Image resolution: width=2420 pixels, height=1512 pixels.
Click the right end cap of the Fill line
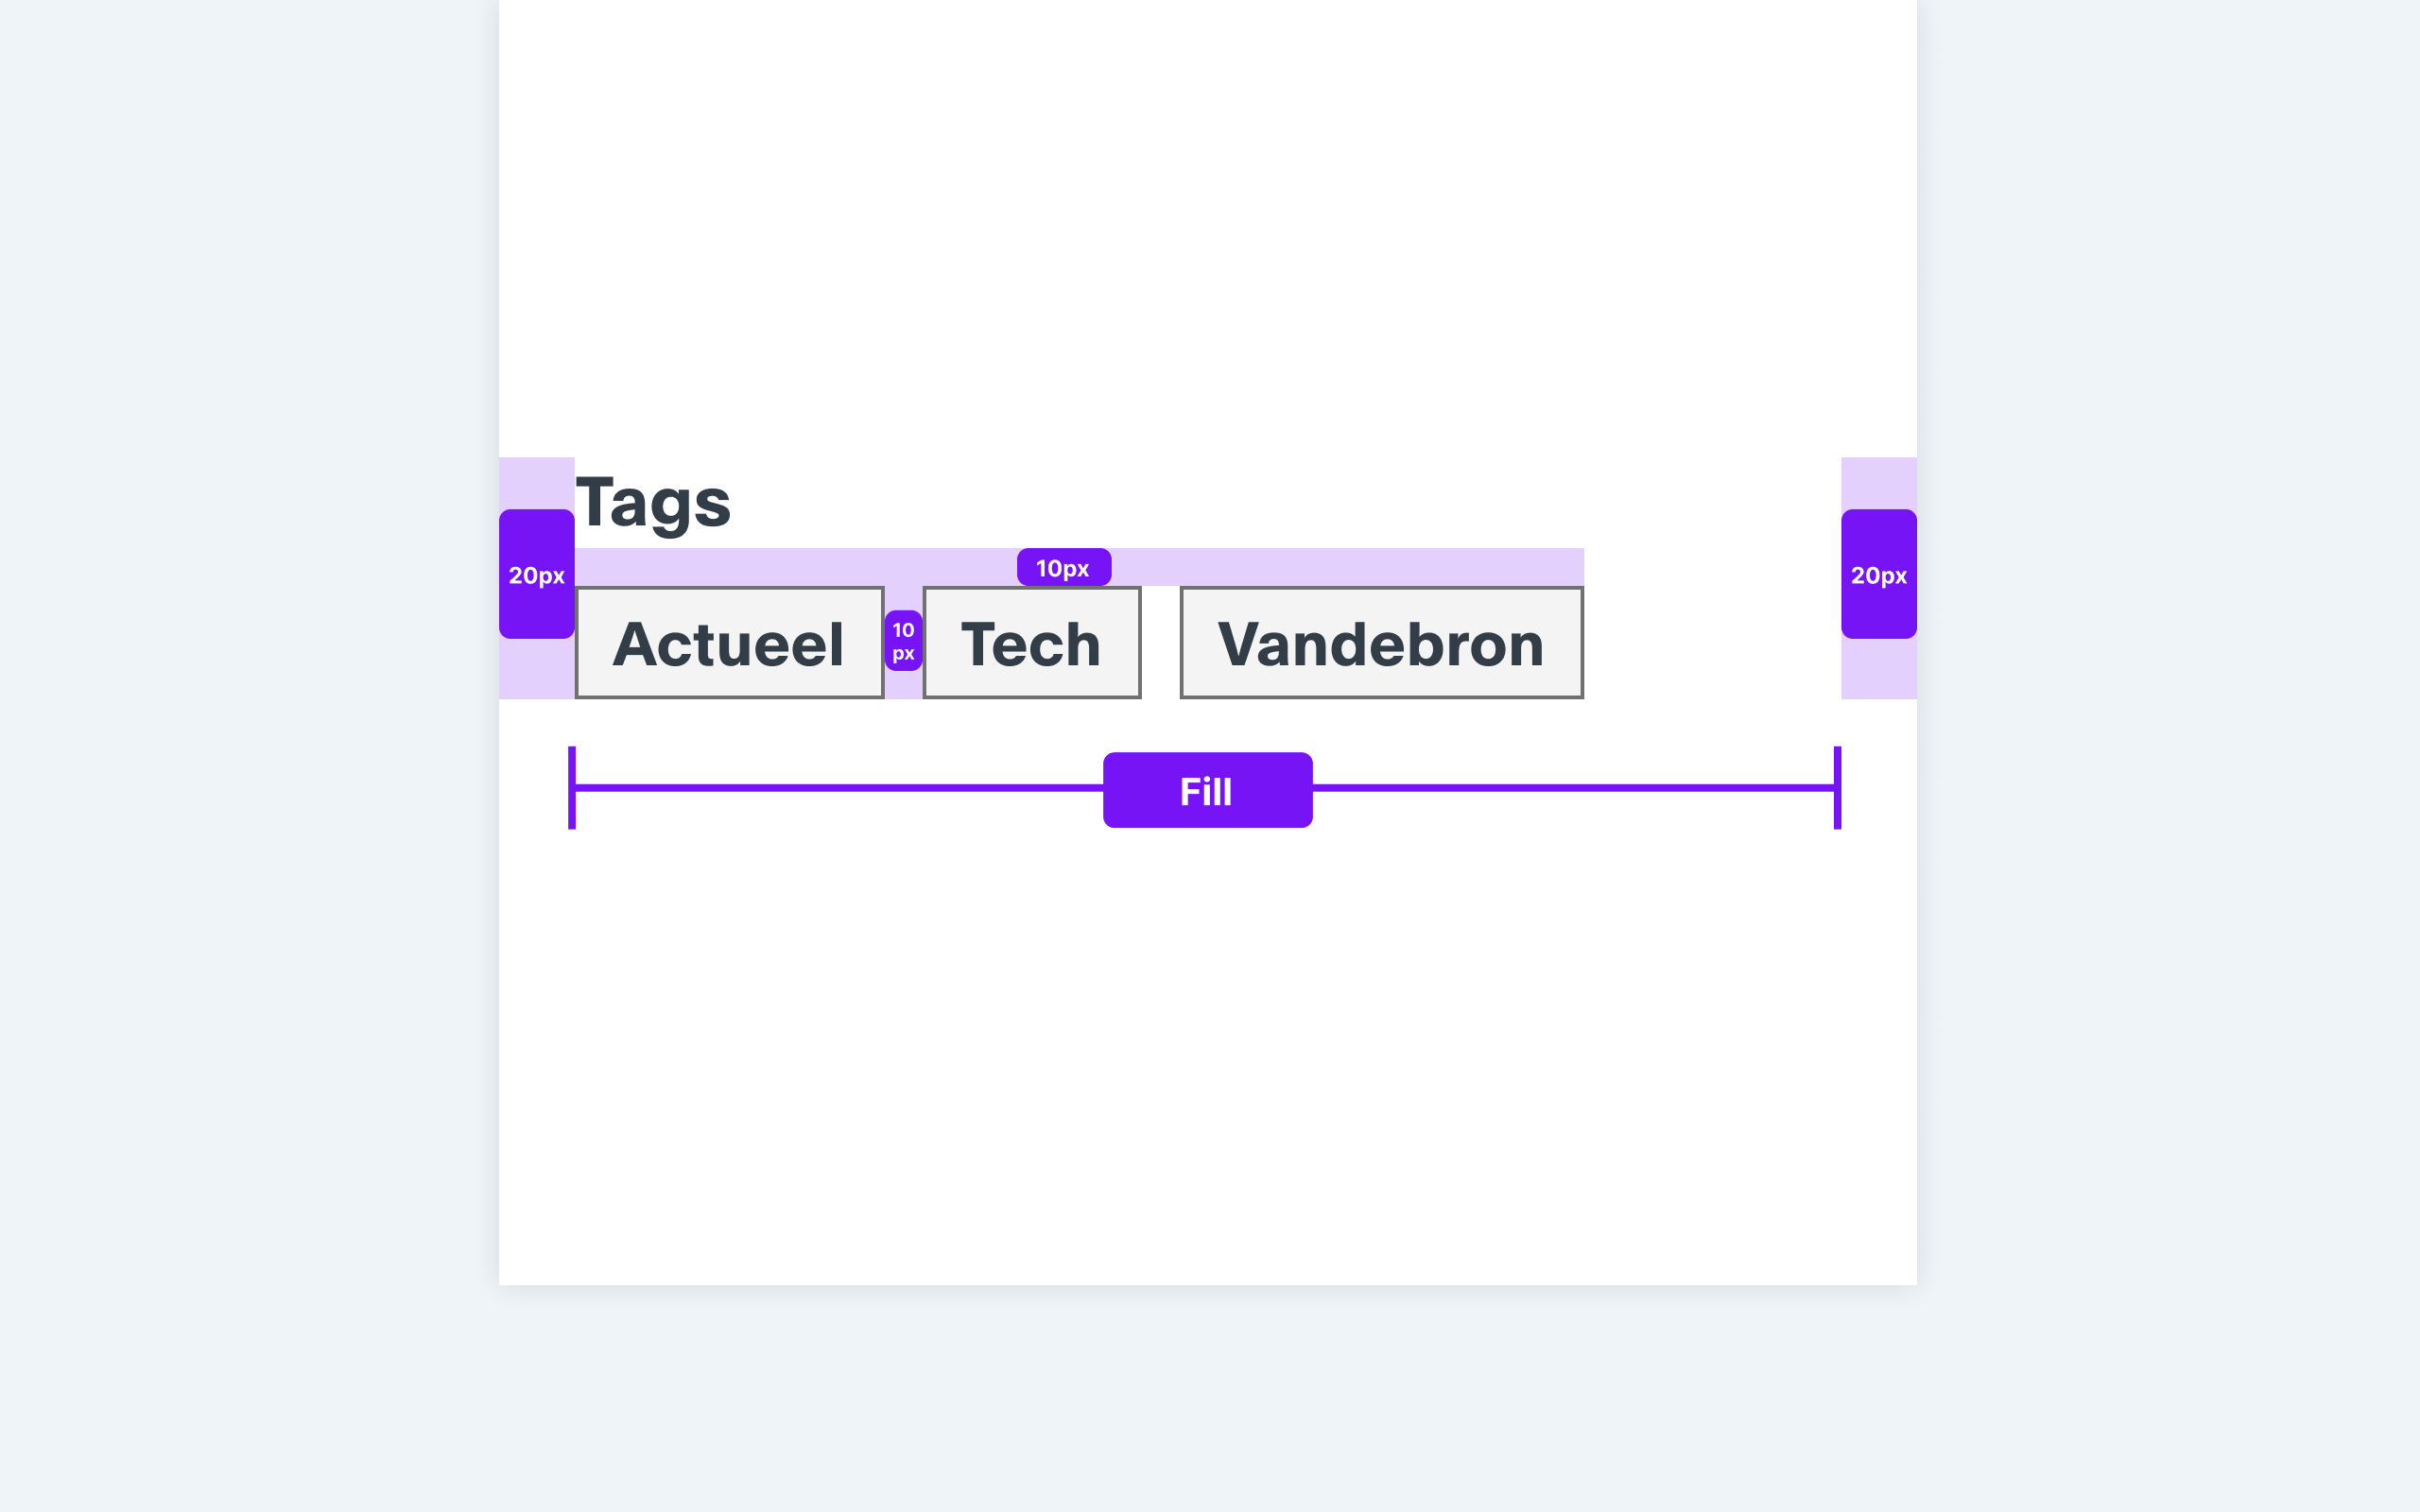tap(1837, 788)
